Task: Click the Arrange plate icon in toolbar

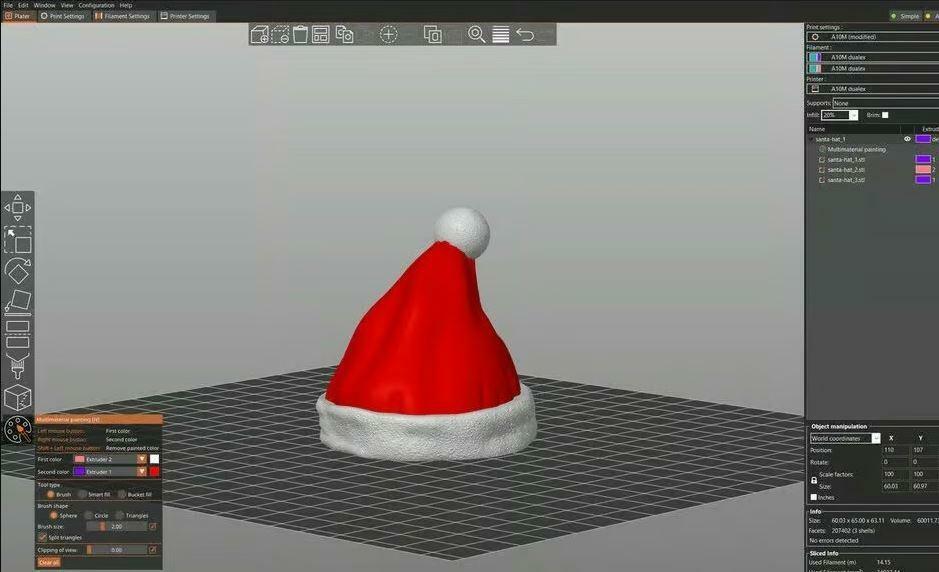Action: [x=321, y=35]
